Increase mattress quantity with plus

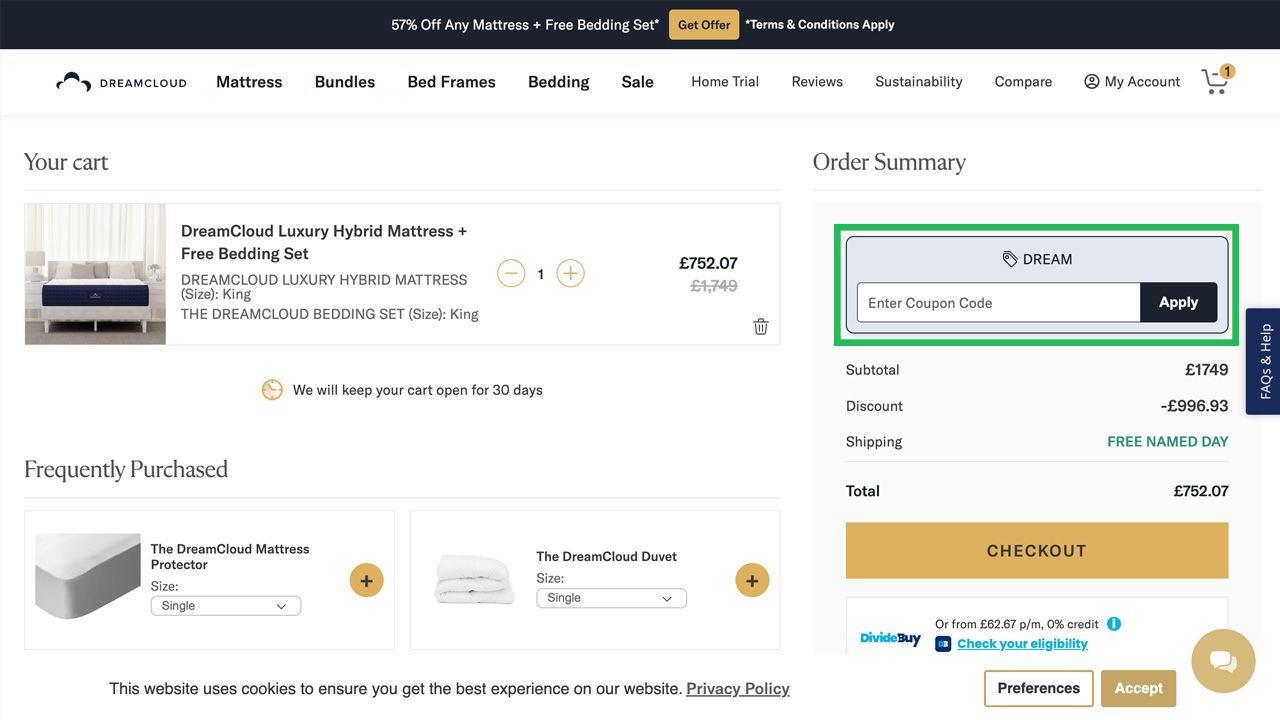click(570, 273)
